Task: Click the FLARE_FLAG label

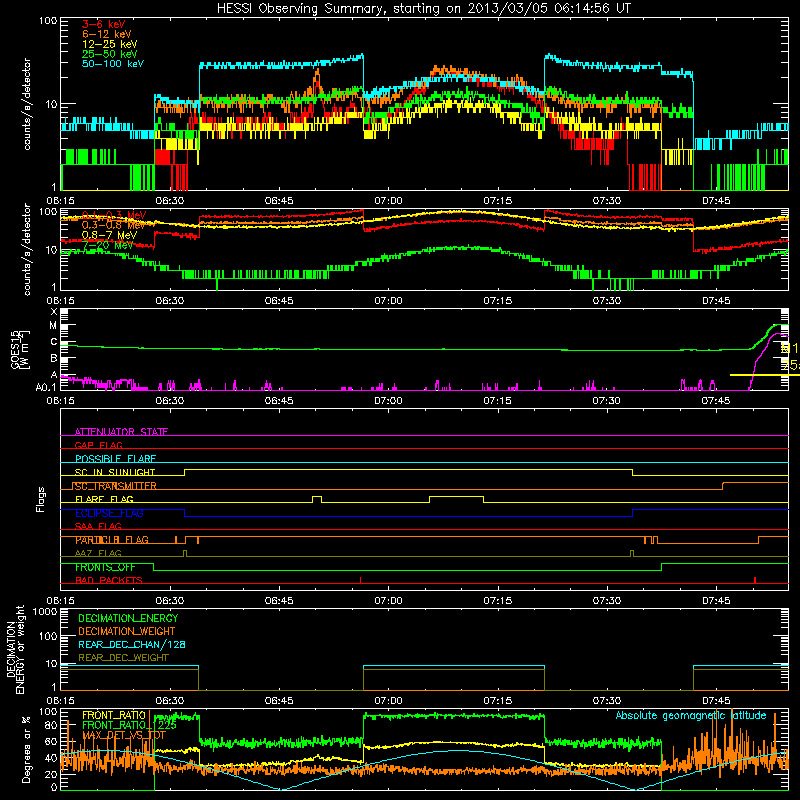Action: click(x=104, y=499)
